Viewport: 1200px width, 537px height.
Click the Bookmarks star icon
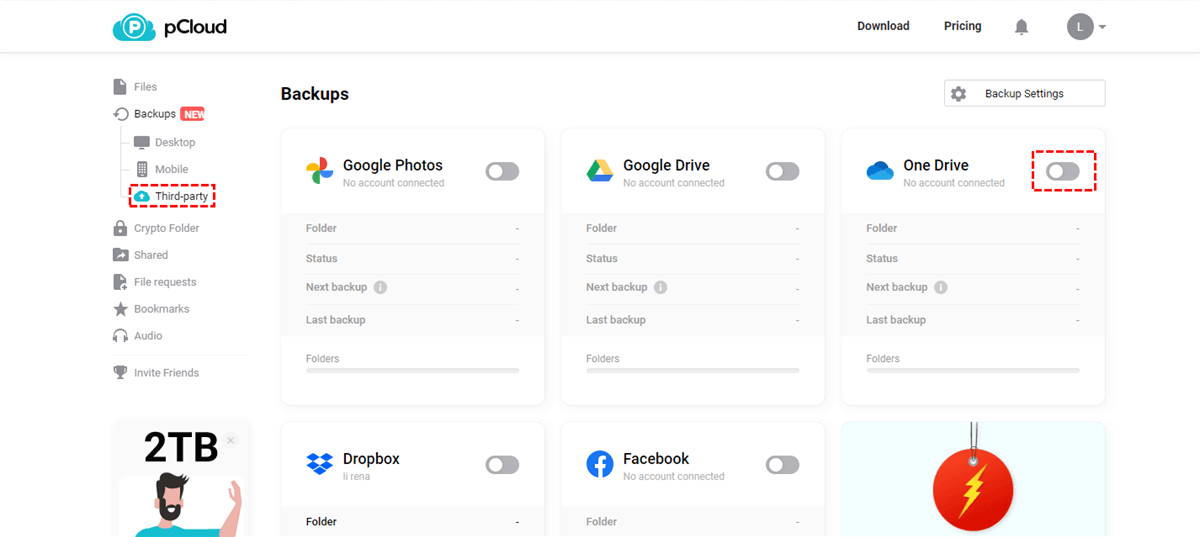pyautogui.click(x=120, y=309)
